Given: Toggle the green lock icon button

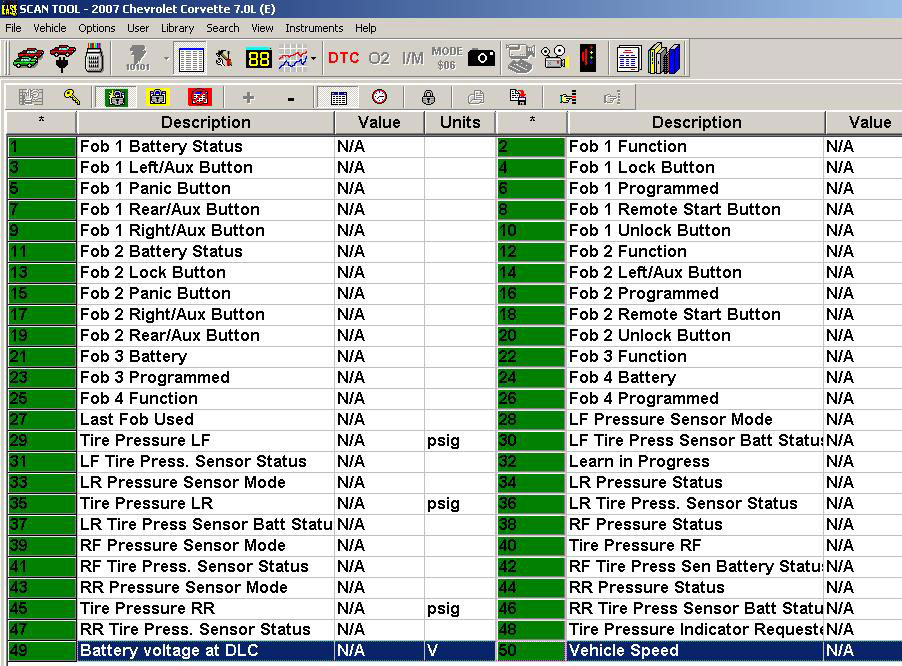Looking at the screenshot, I should pos(117,97).
